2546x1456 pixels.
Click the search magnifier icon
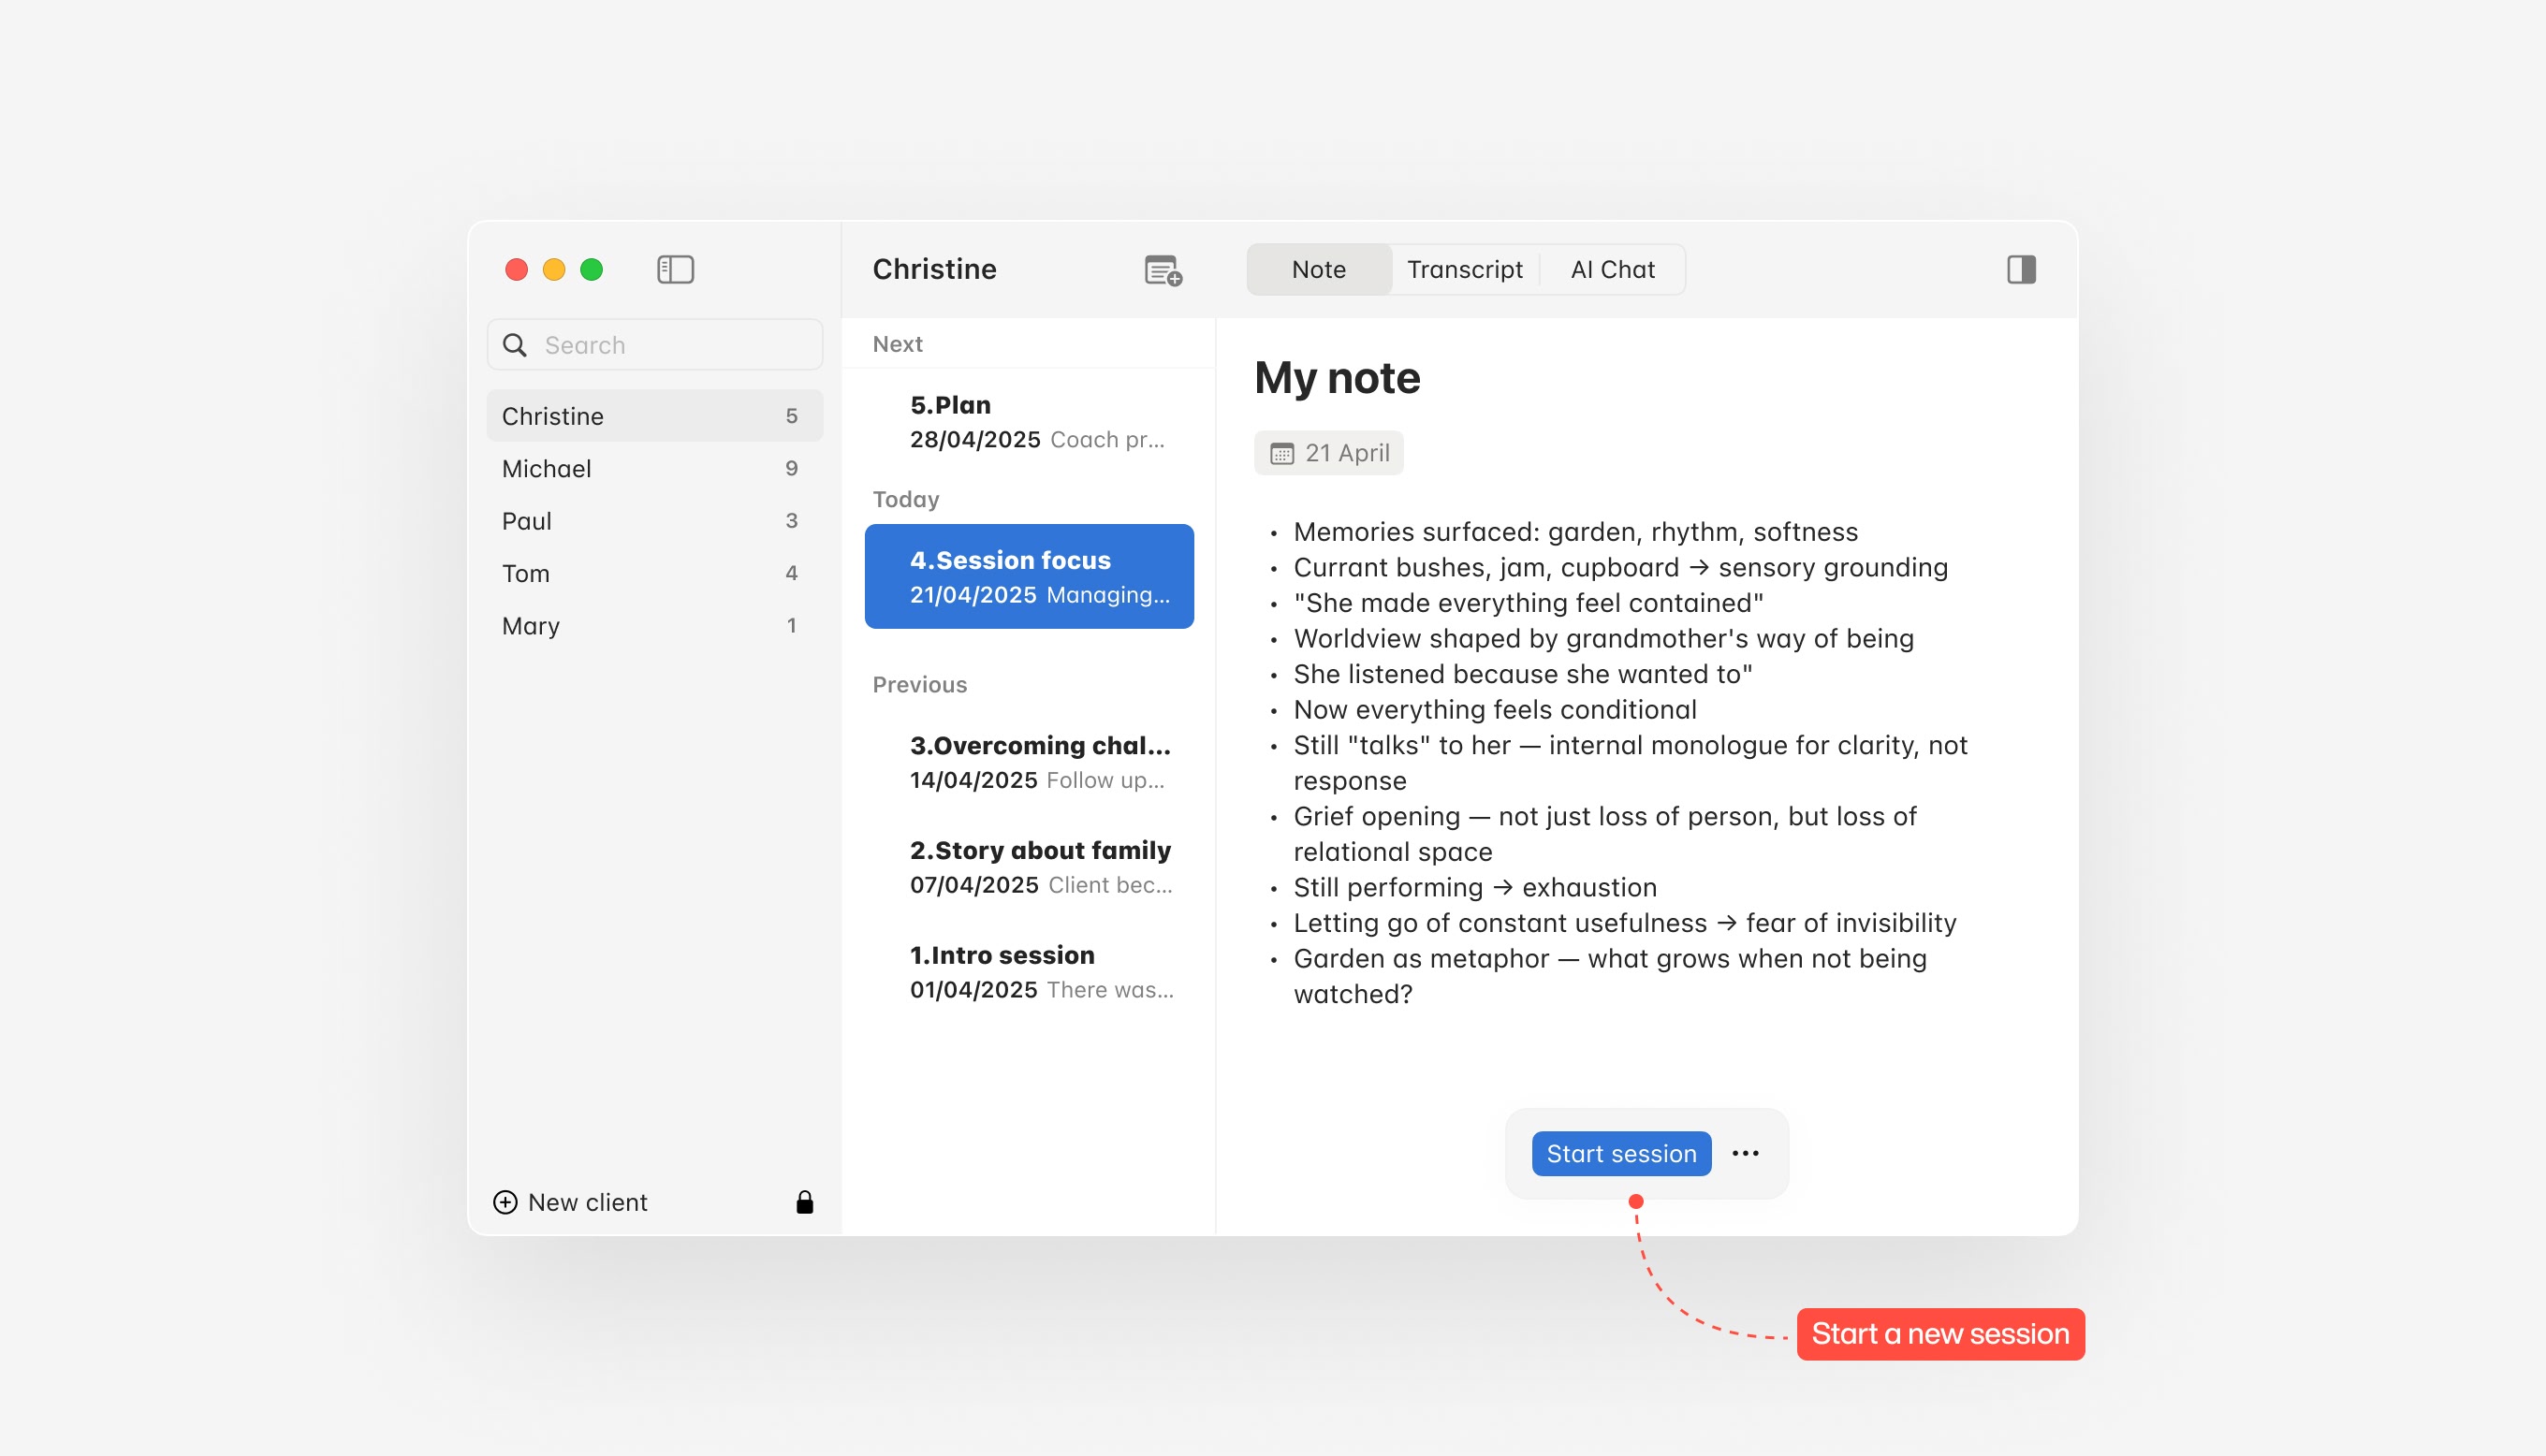(x=515, y=345)
